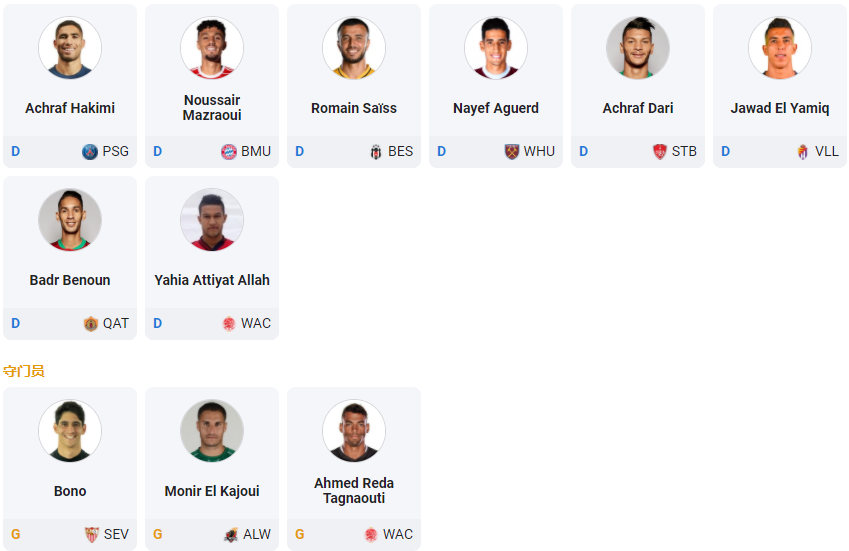Click the ALW club crest icon
The width and height of the screenshot is (849, 551).
click(231, 535)
